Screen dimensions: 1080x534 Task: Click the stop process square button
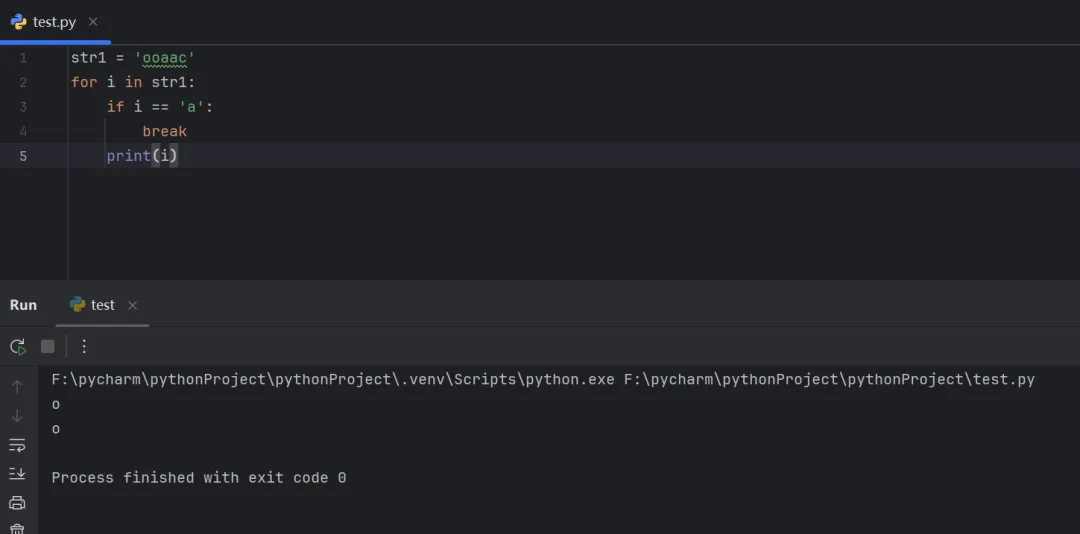[x=47, y=346]
